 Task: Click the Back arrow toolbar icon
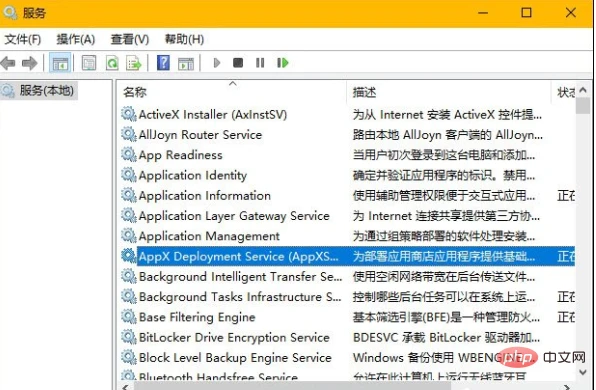(8, 63)
